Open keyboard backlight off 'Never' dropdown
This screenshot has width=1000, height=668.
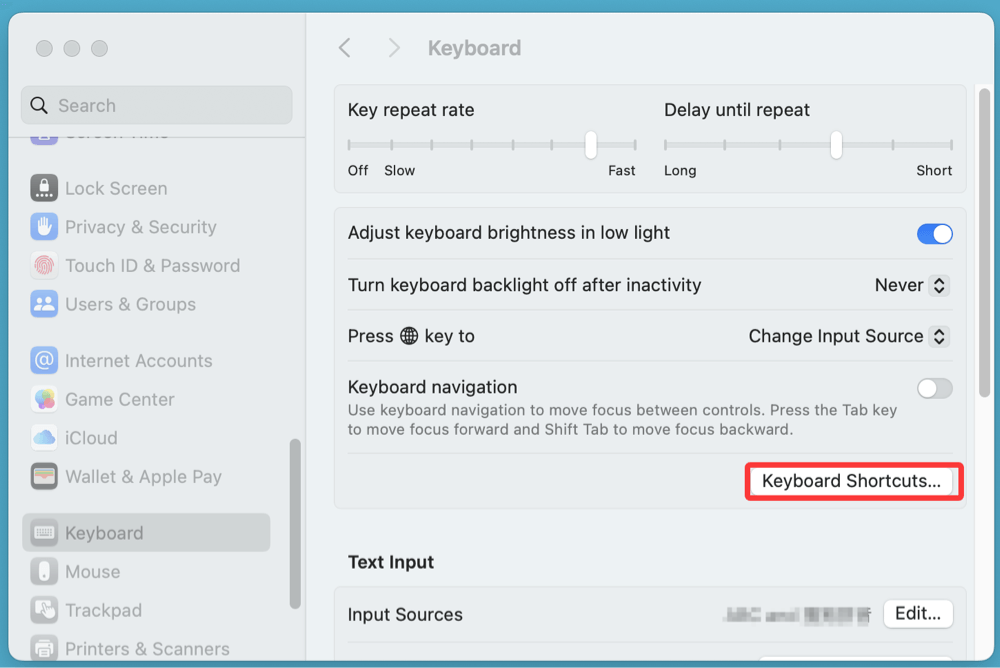point(911,286)
